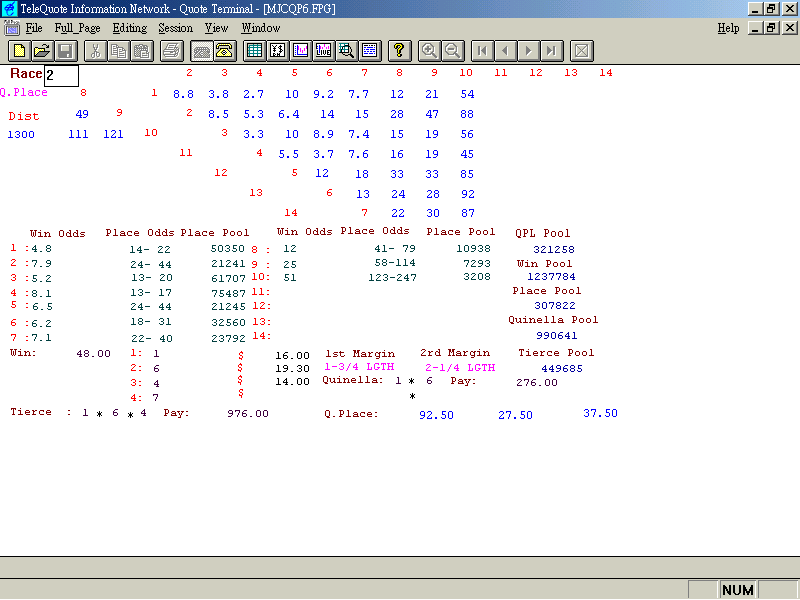Click the crossed-box toolbar icon
Screen dimensions: 800x600
(581, 51)
